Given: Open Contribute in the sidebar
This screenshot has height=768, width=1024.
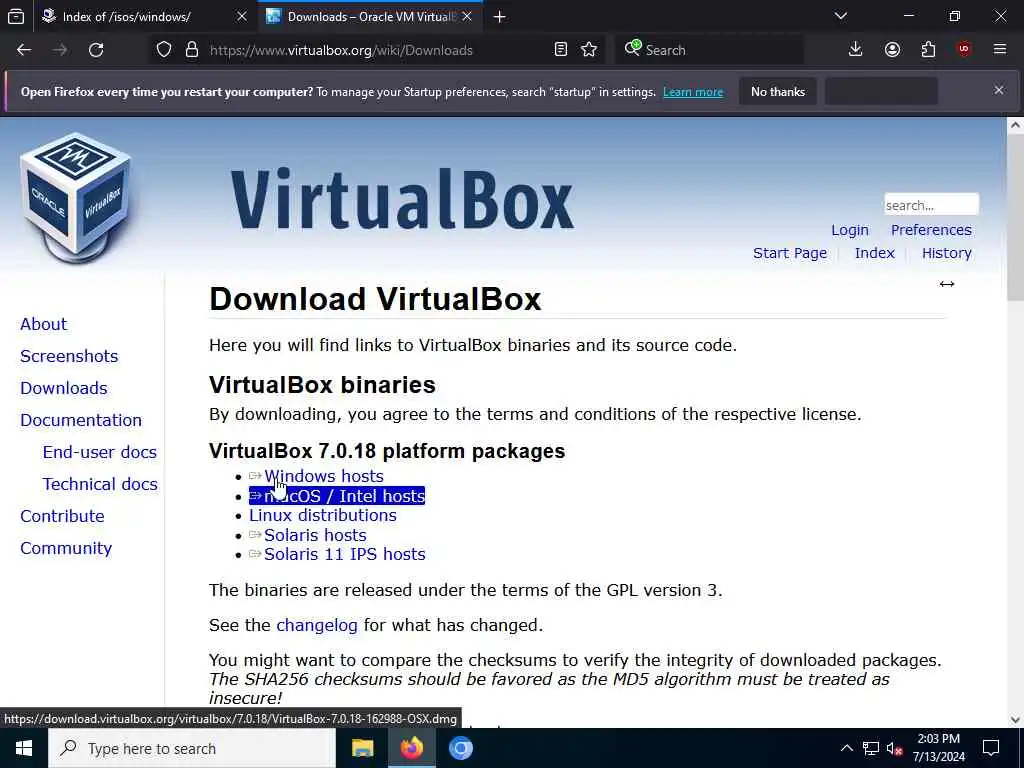Looking at the screenshot, I should (62, 516).
